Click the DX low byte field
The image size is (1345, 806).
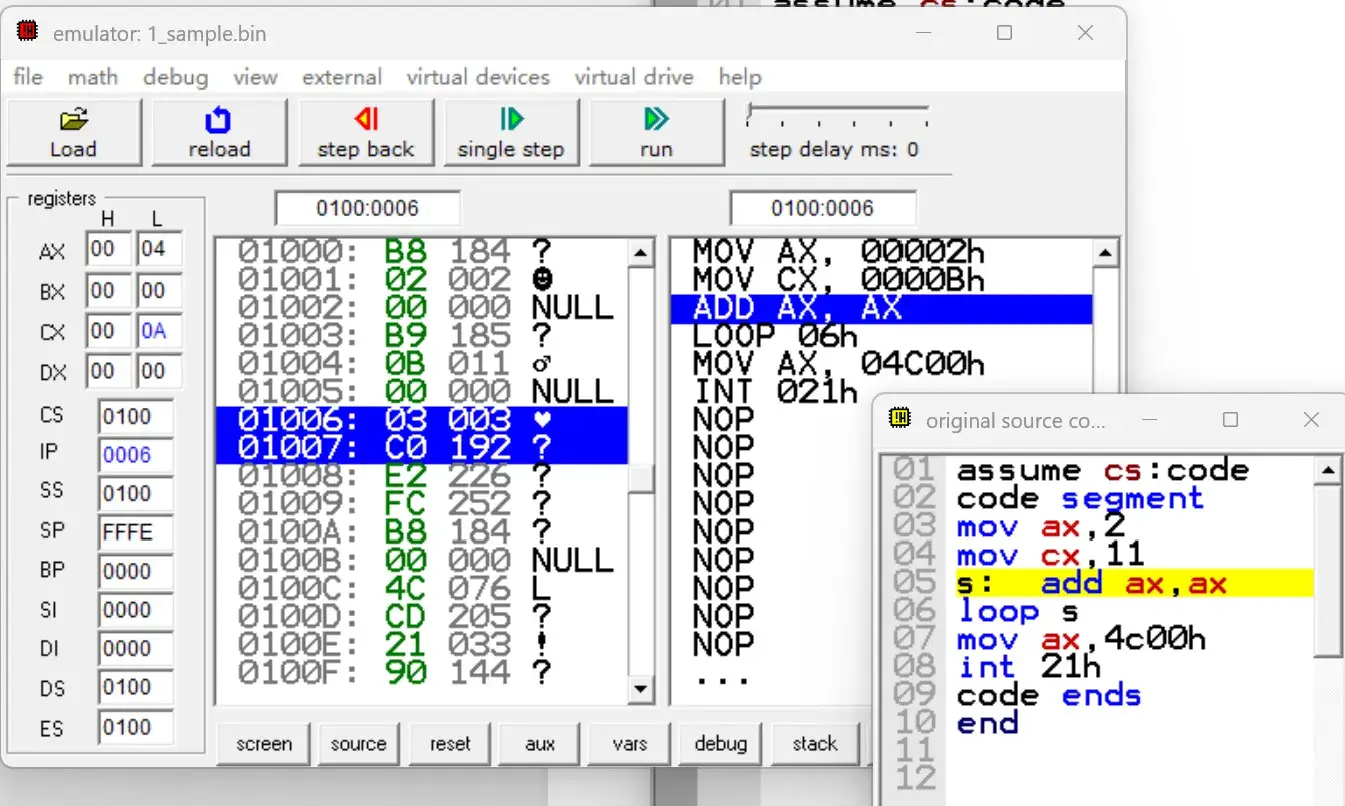click(x=160, y=372)
